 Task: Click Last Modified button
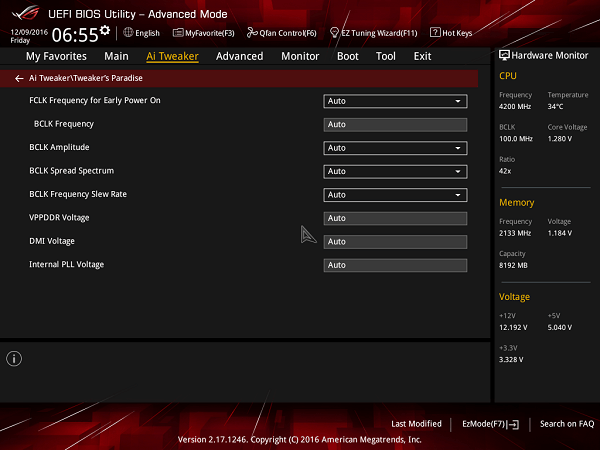tap(416, 424)
